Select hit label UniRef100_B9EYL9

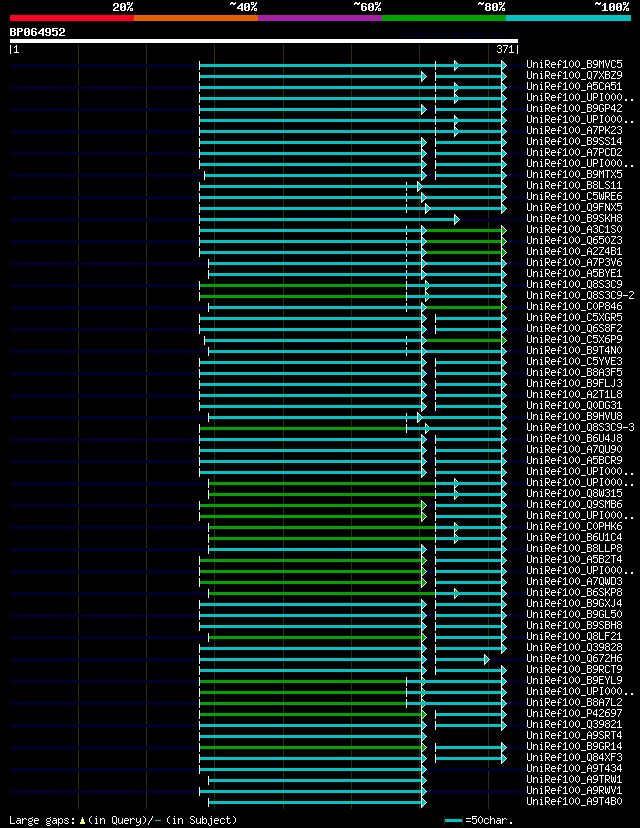[575, 681]
